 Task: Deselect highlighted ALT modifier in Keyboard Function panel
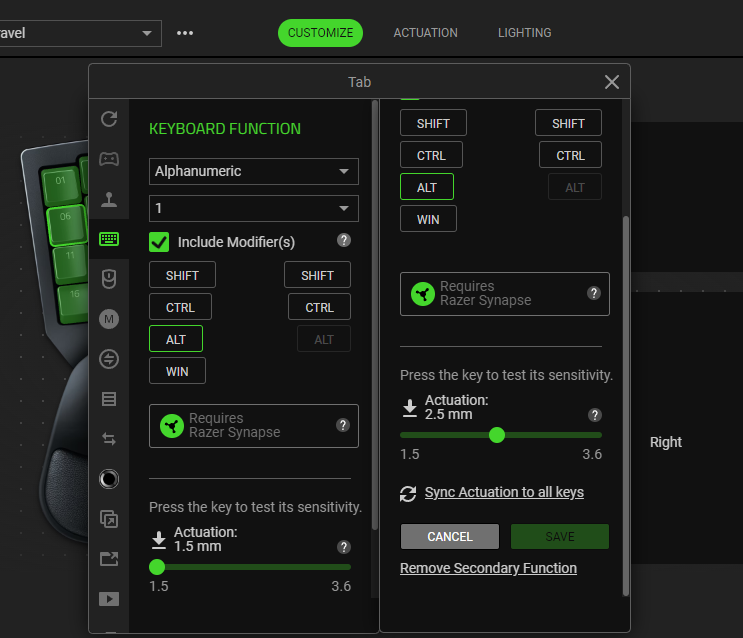pyautogui.click(x=176, y=339)
